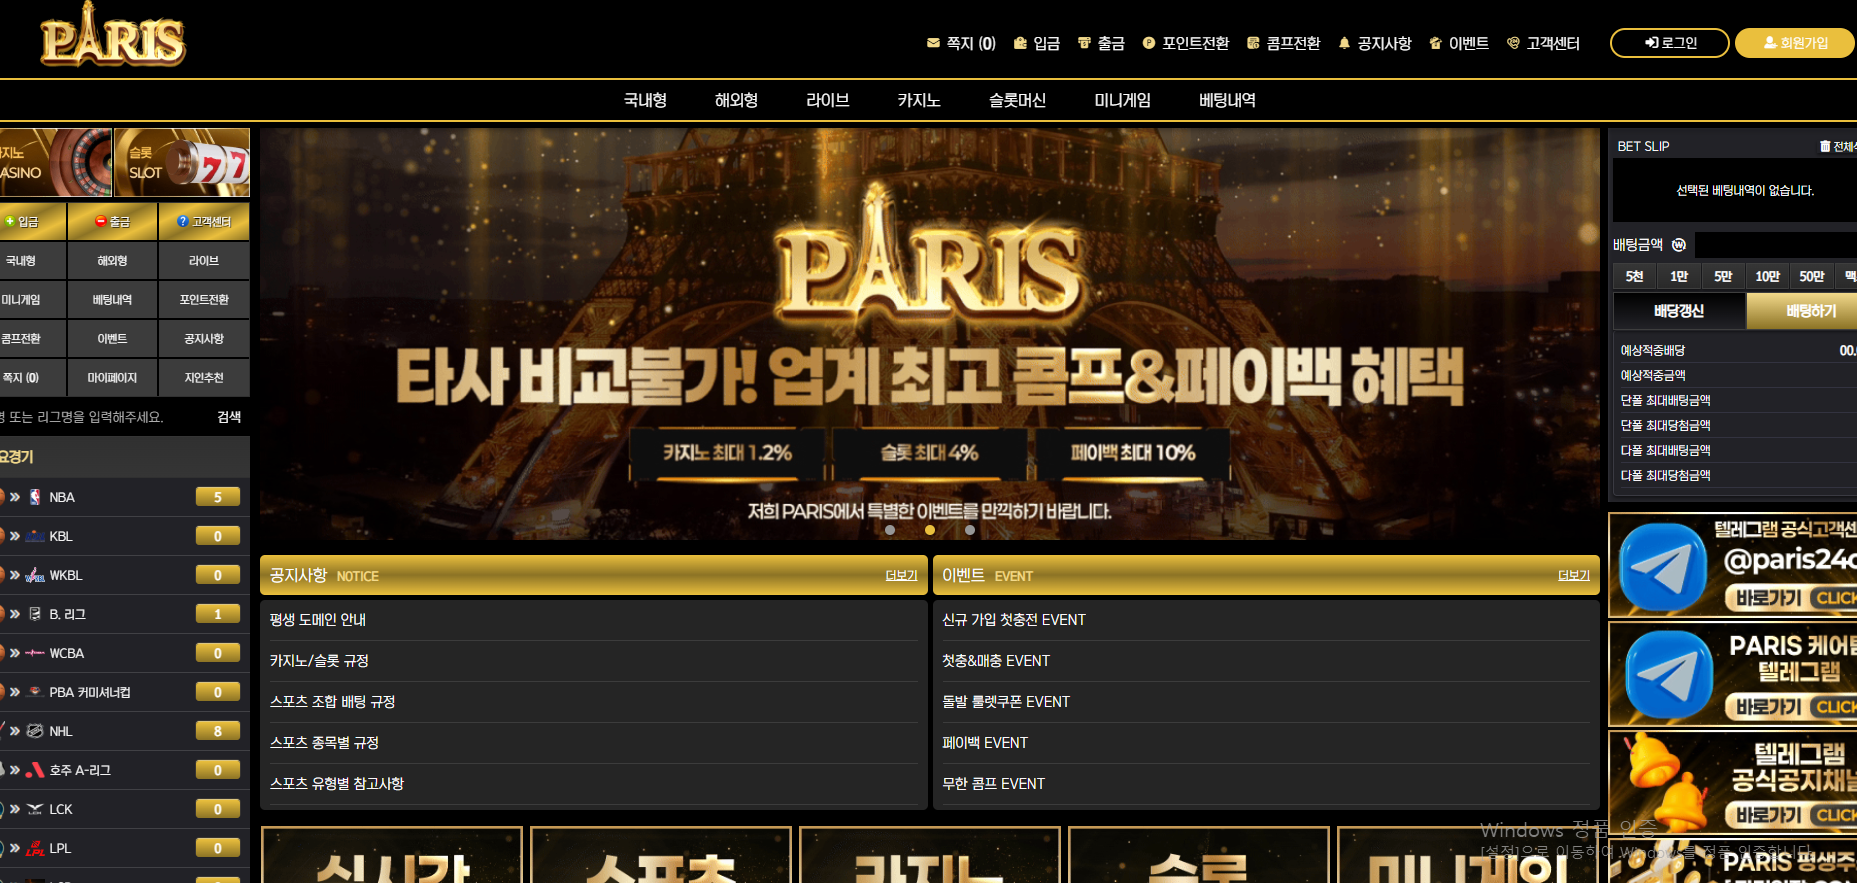Select the 국내형 main menu item
The width and height of the screenshot is (1857, 883).
click(645, 100)
